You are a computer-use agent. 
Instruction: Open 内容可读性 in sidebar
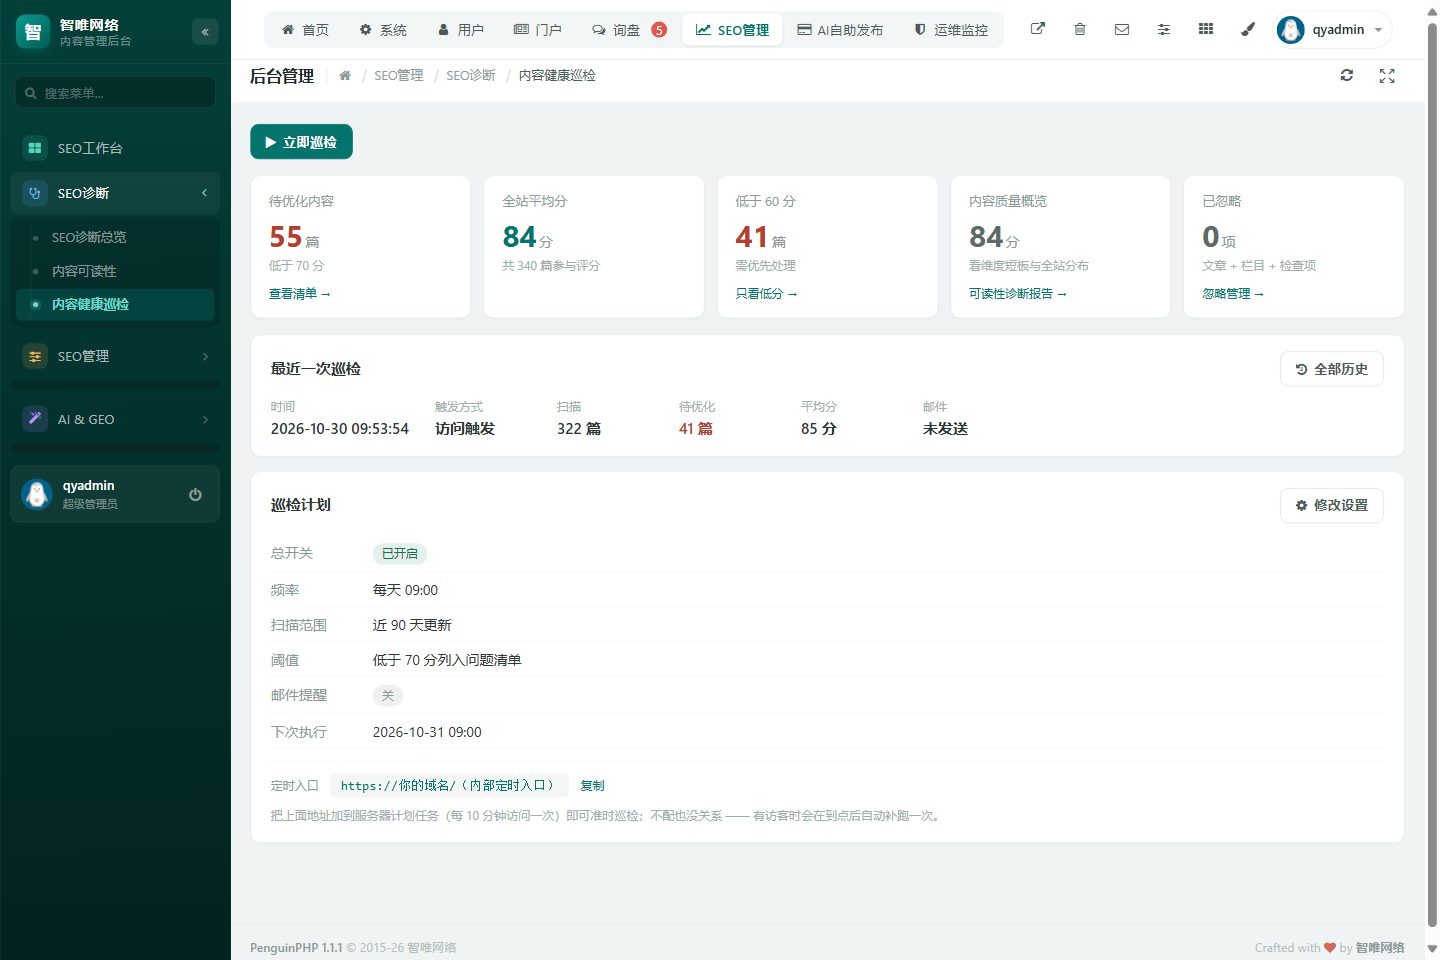[x=115, y=271]
